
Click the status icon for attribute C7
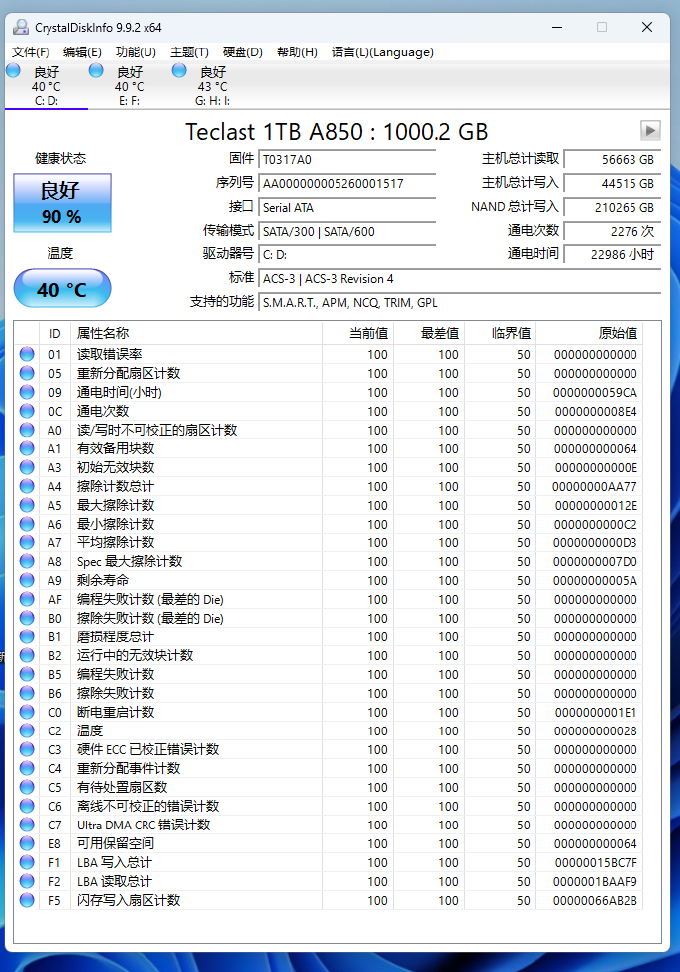coord(27,825)
